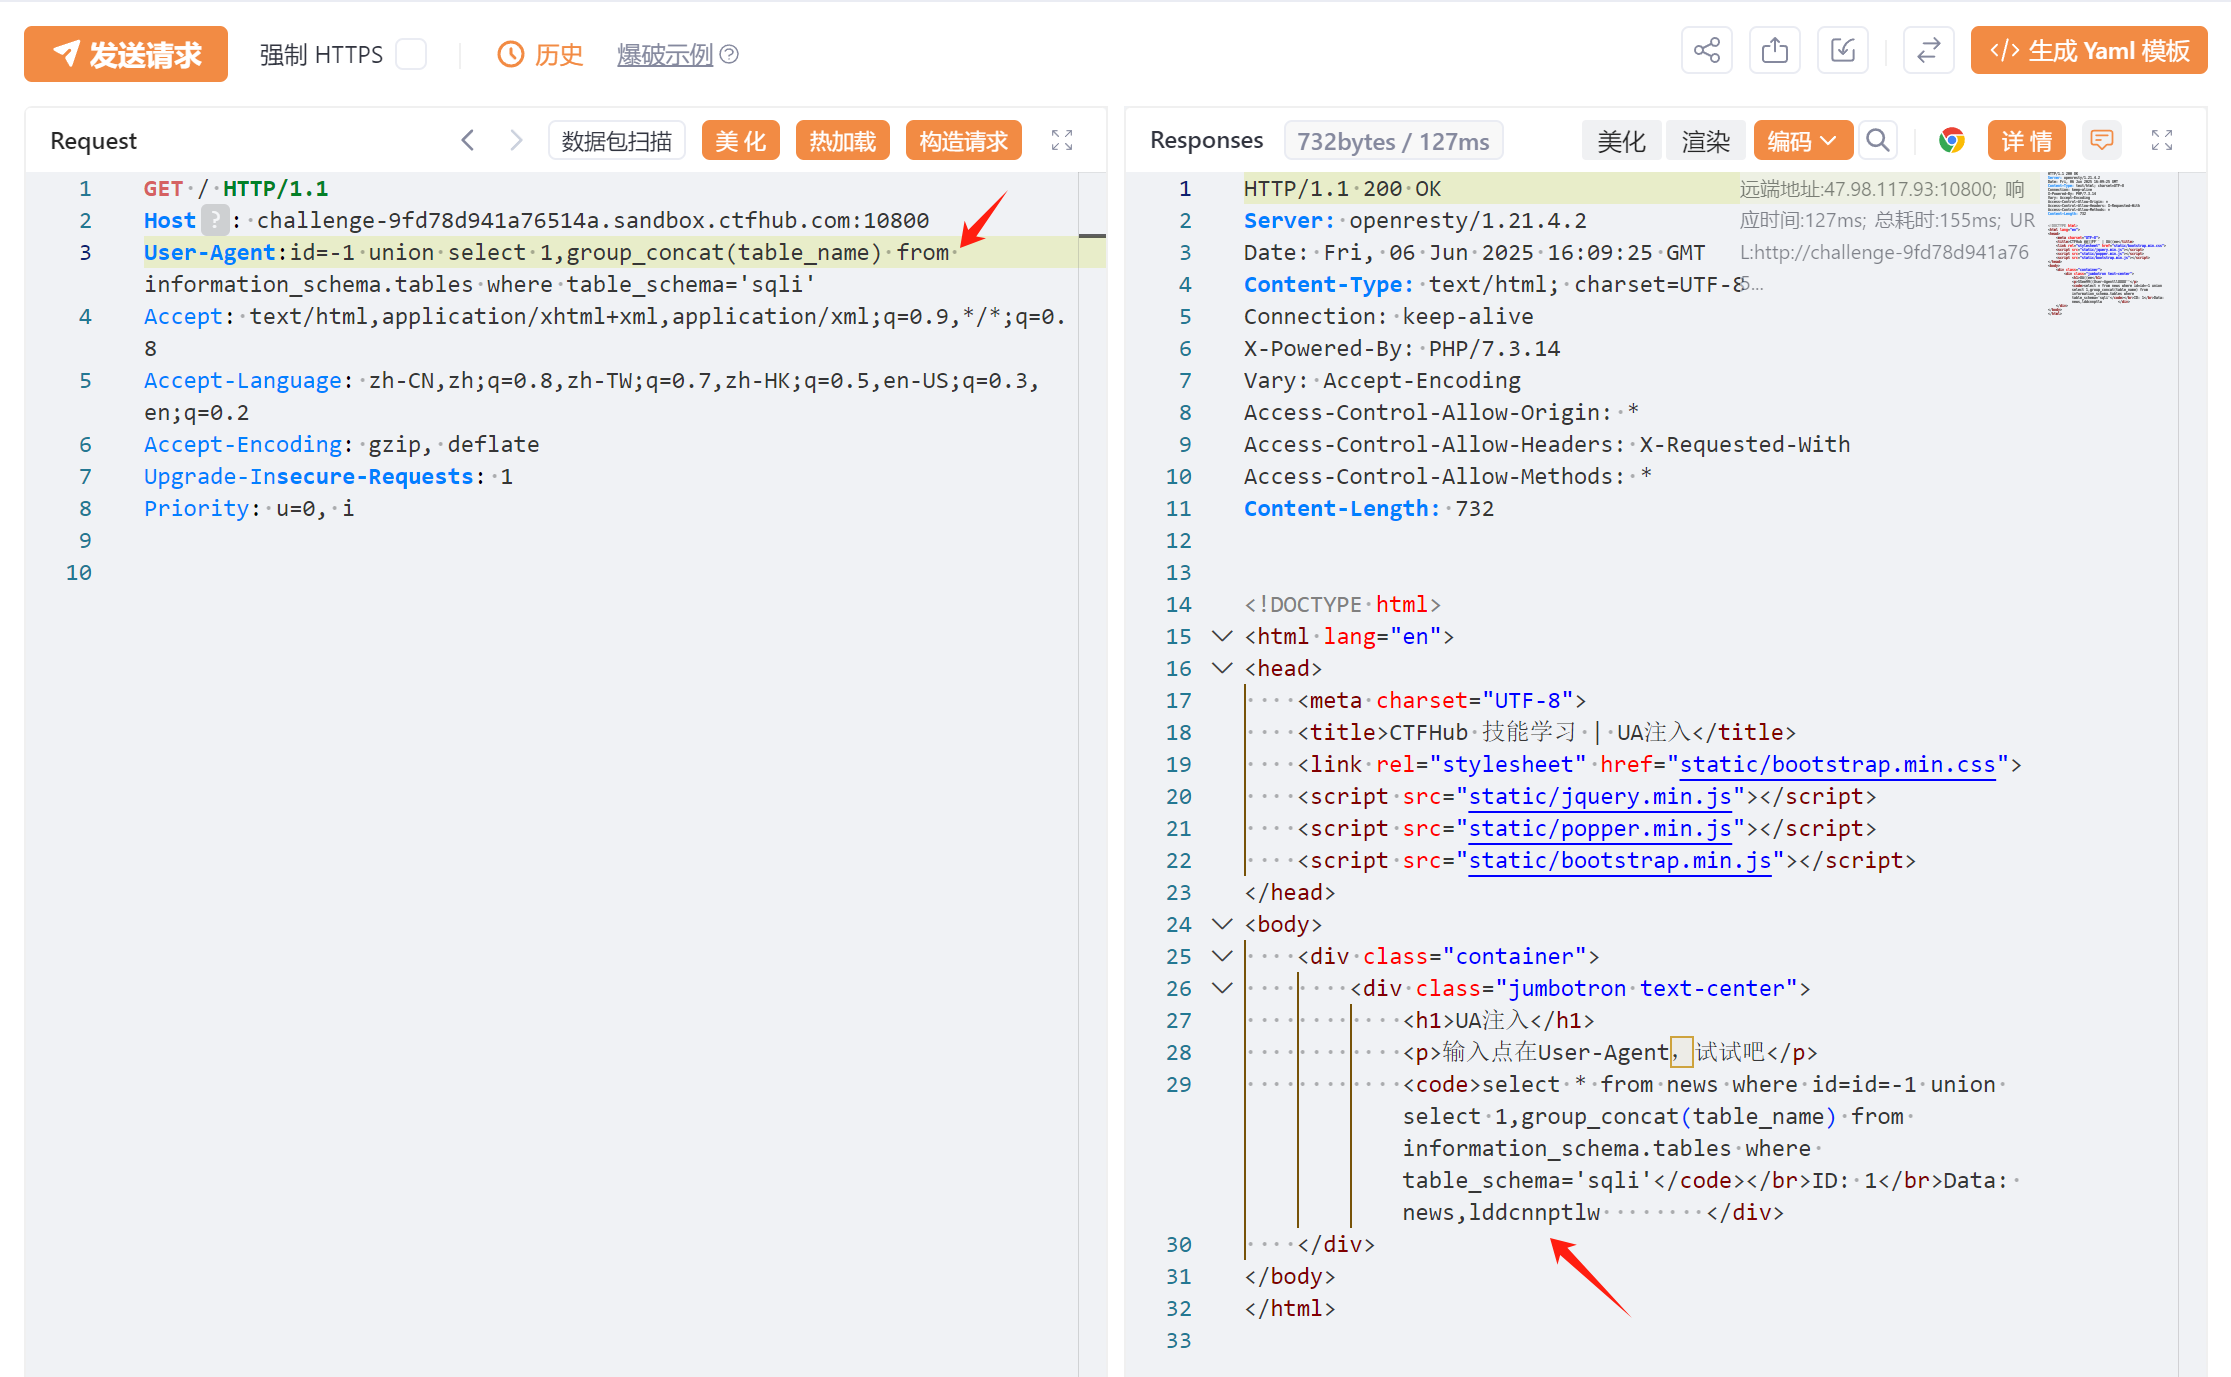This screenshot has width=2231, height=1377.
Task: Click the import download icon
Action: point(1843,51)
